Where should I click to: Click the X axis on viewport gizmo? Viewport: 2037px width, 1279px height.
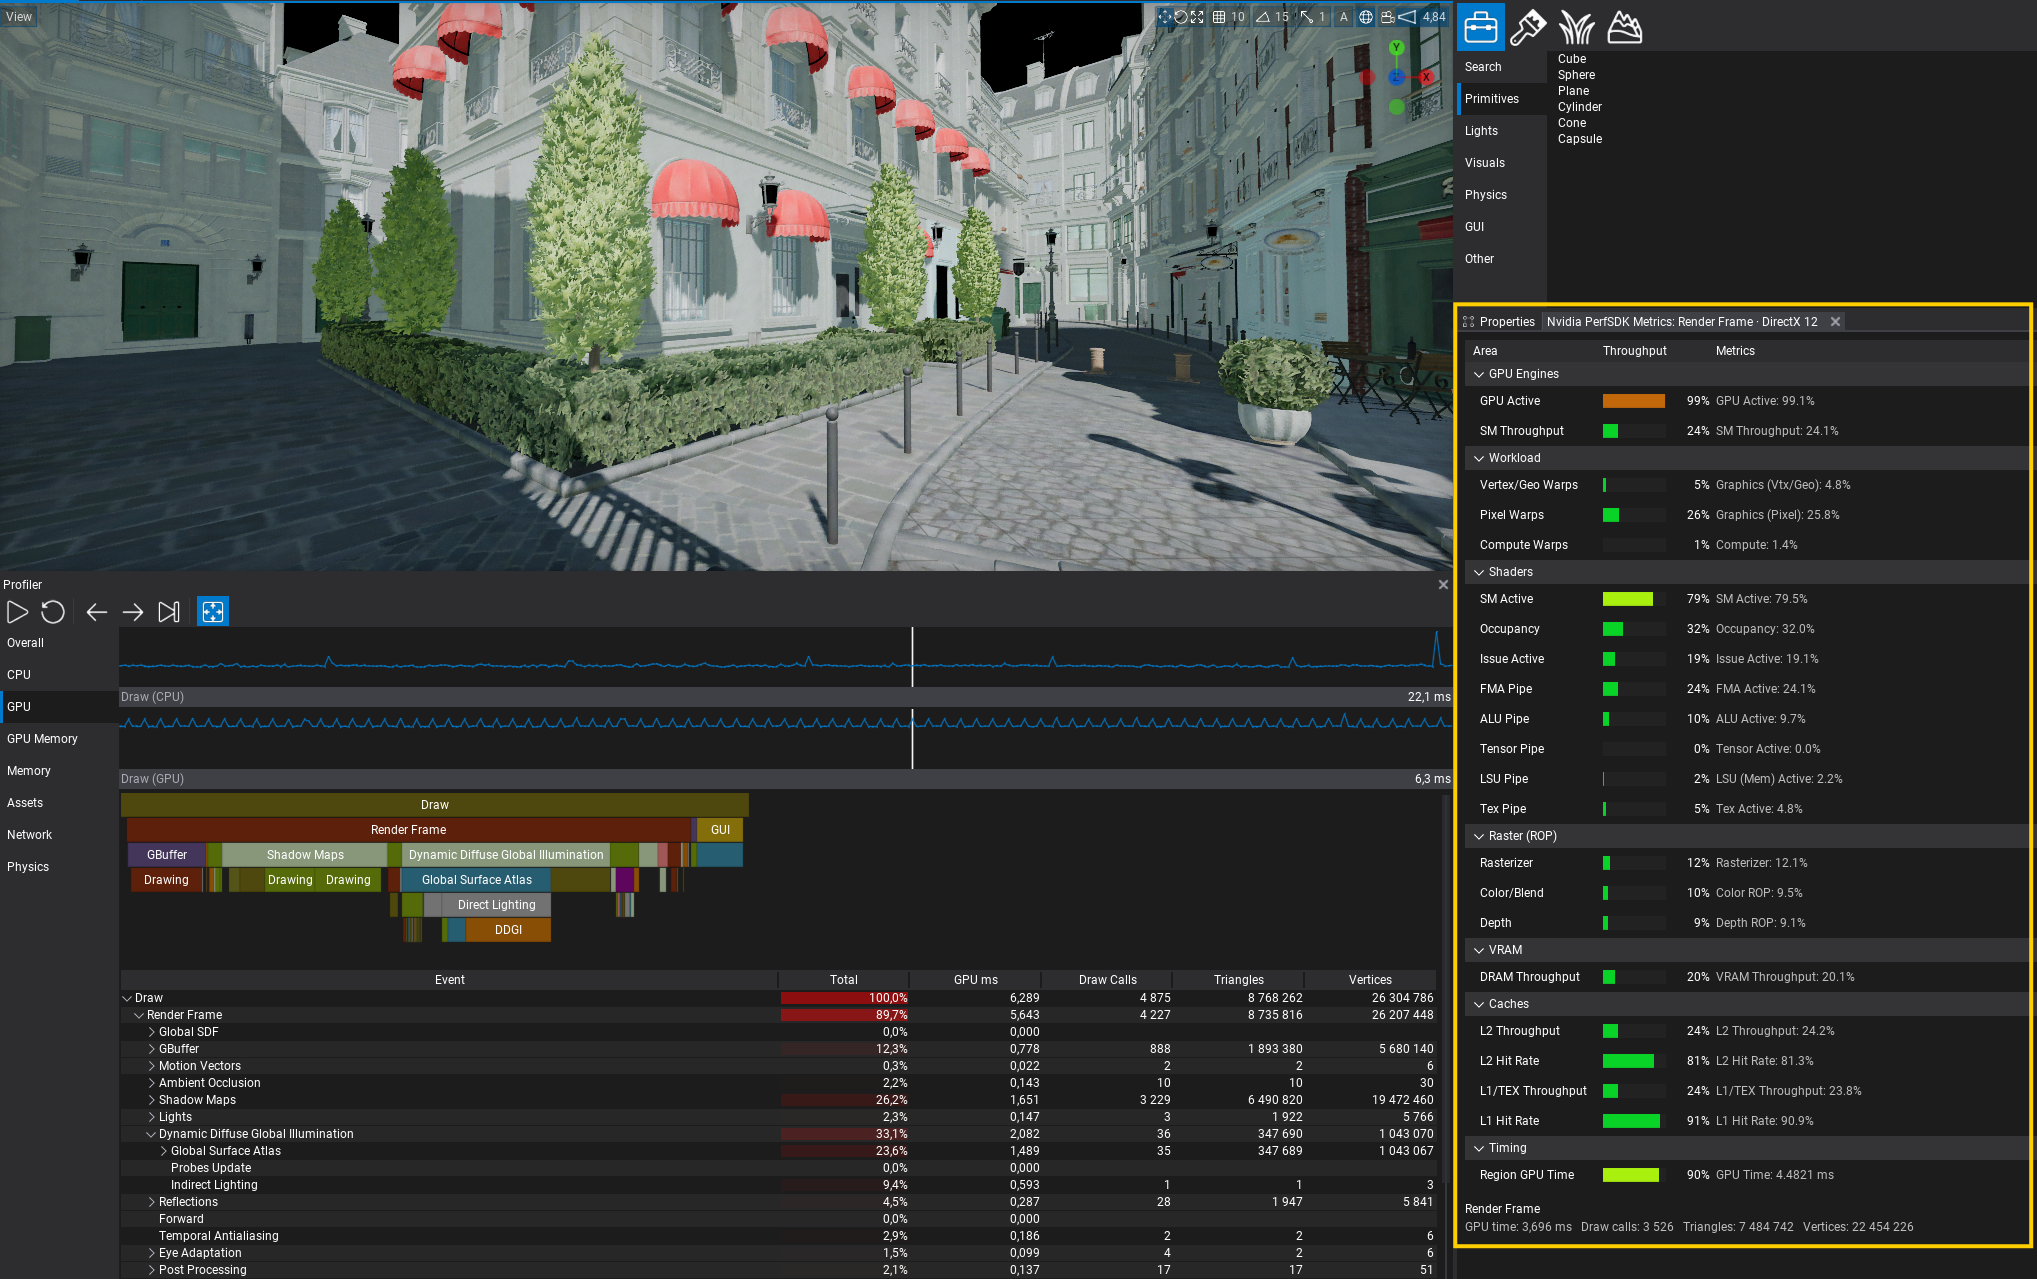(x=1427, y=77)
